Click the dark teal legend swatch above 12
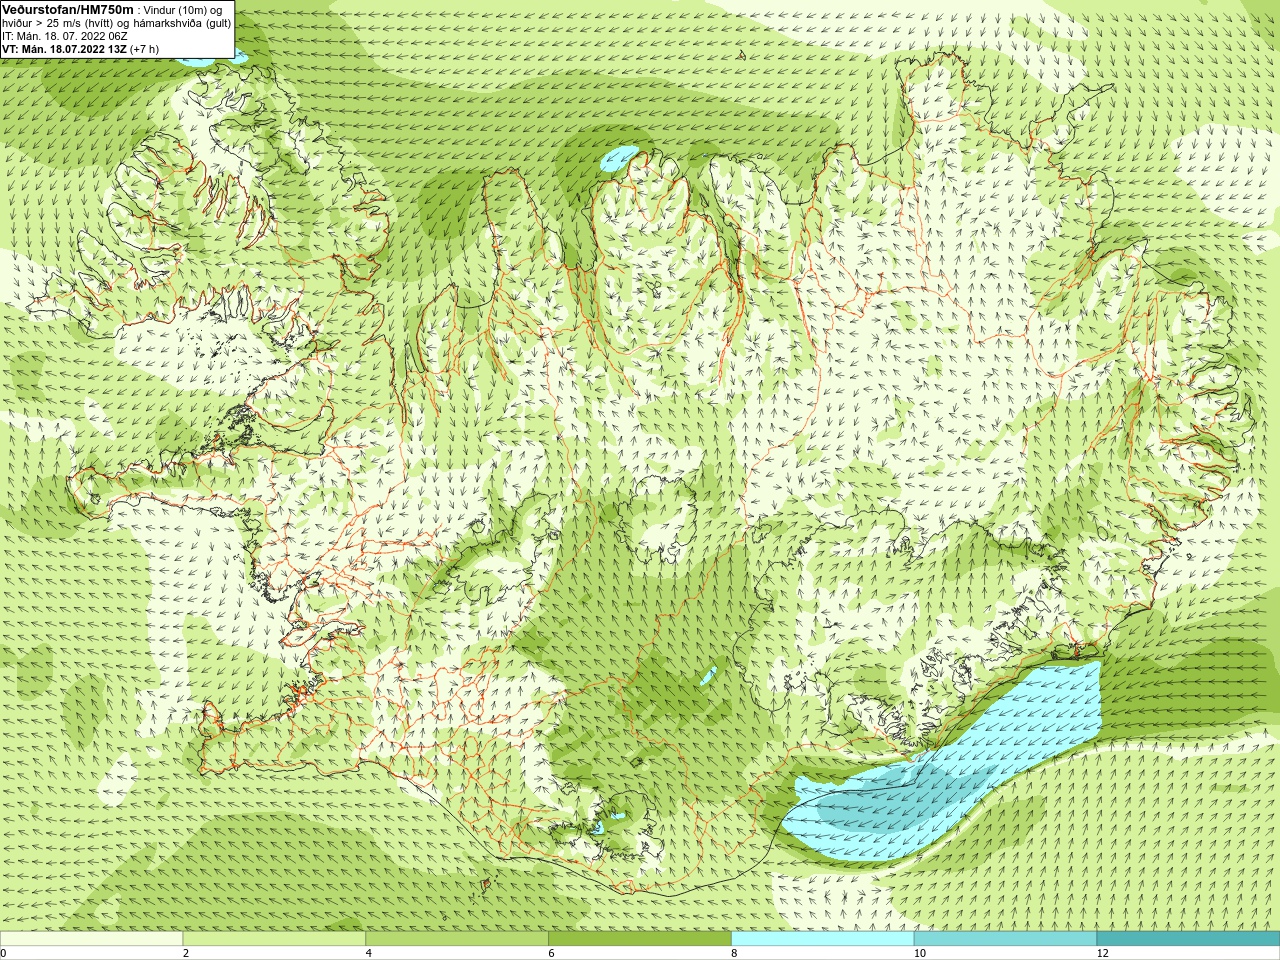 click(1189, 939)
